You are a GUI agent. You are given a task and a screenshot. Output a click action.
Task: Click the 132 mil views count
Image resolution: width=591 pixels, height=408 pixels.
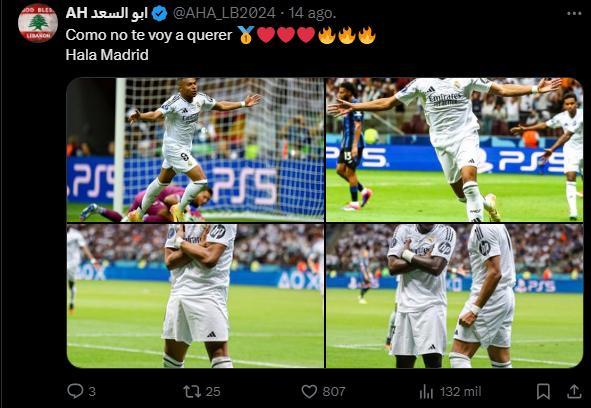coord(461,391)
